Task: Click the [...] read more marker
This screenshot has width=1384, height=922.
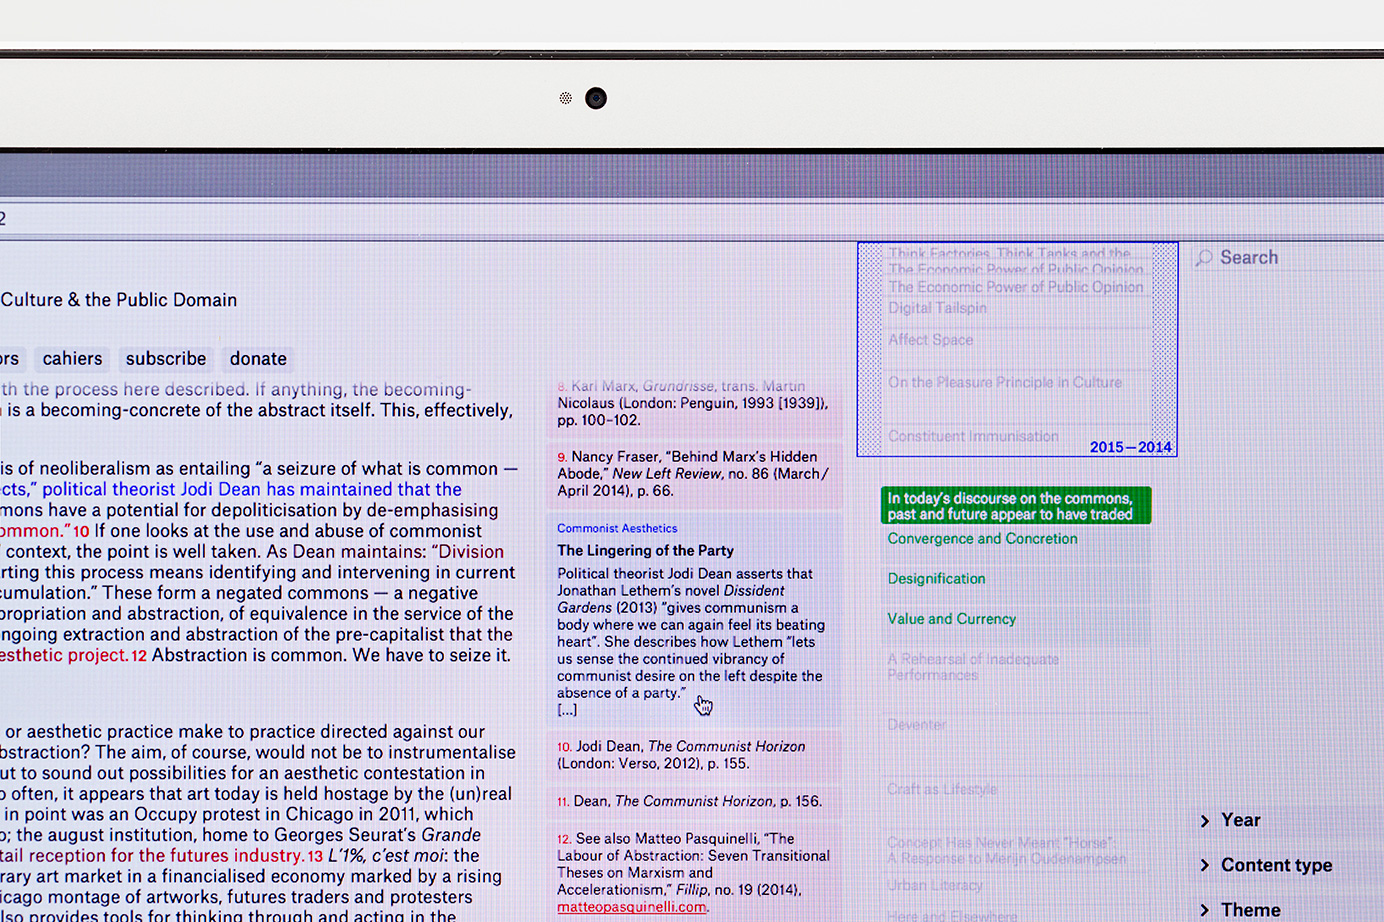Action: pyautogui.click(x=567, y=710)
